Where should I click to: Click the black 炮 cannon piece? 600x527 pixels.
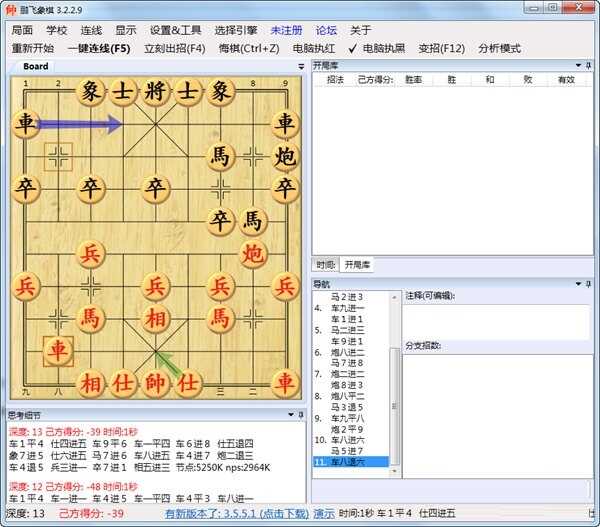pos(286,156)
